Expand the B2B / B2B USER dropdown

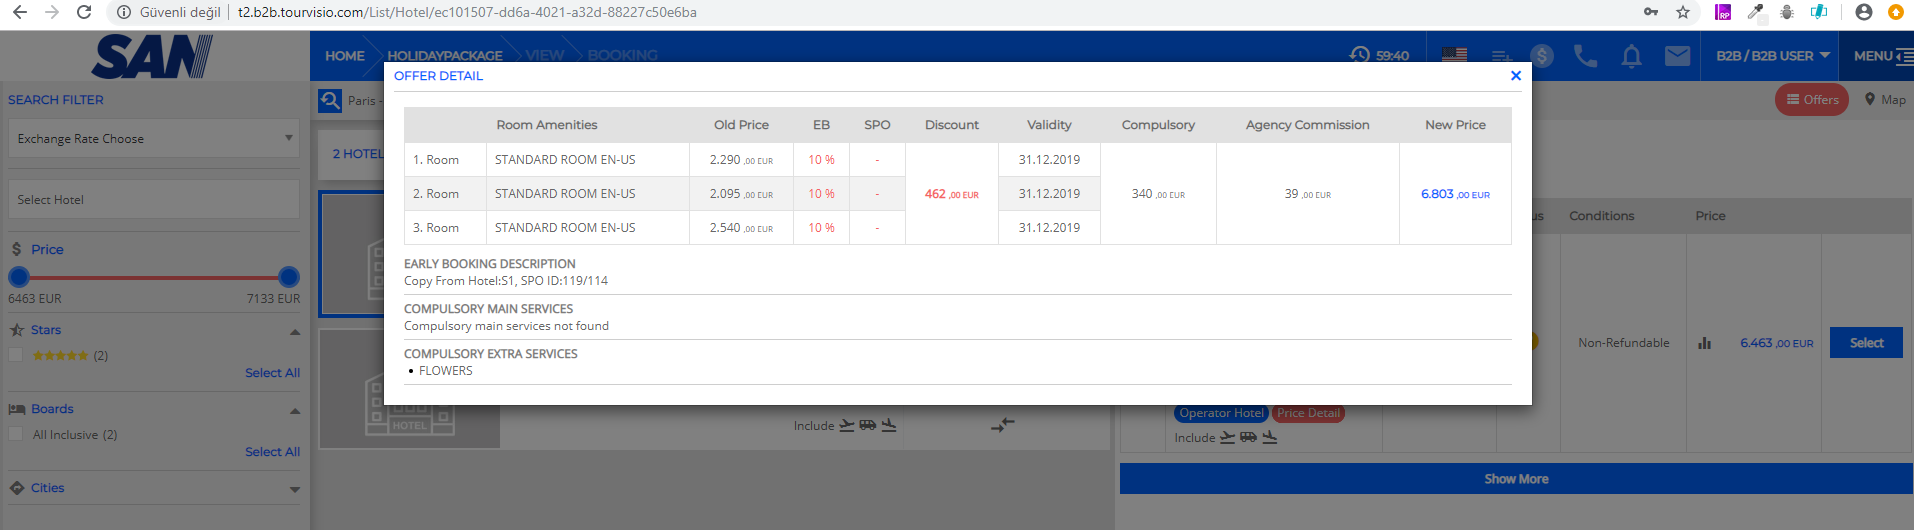pyautogui.click(x=1772, y=56)
